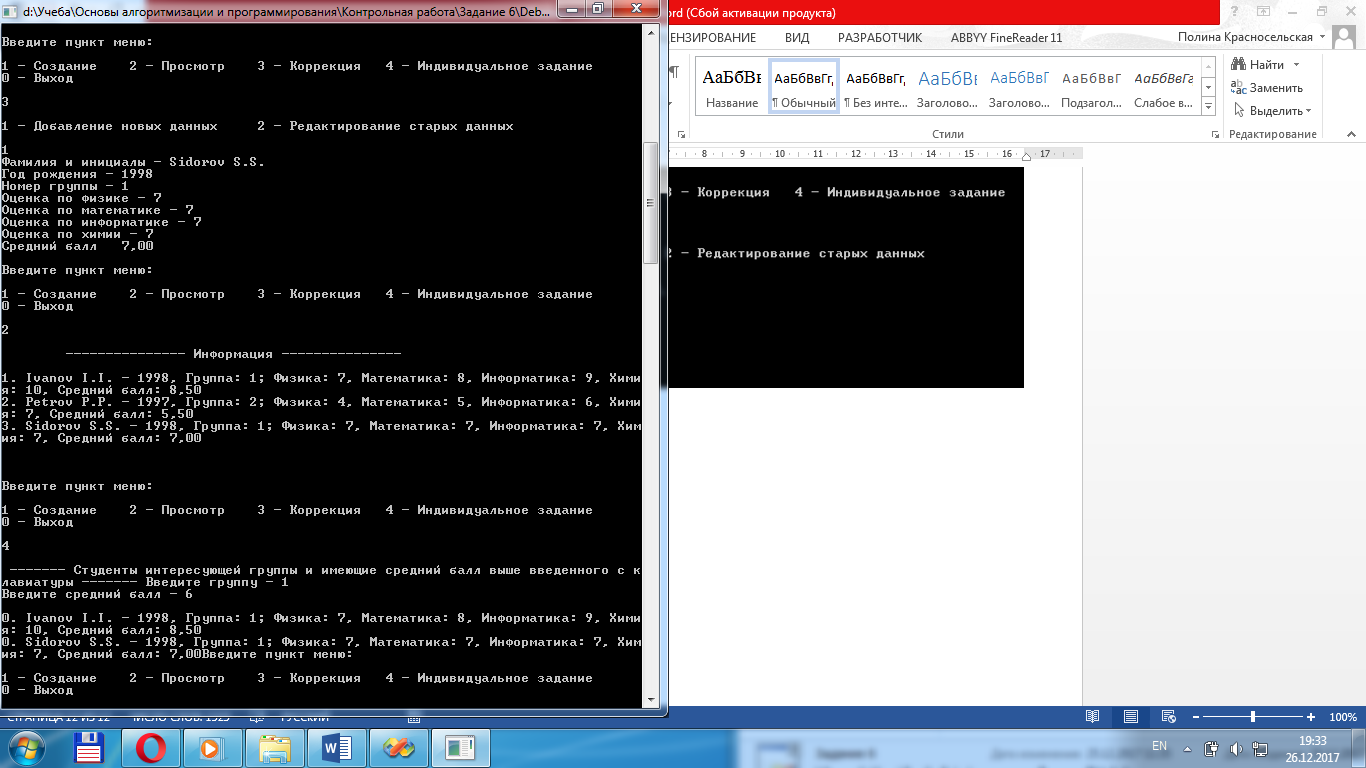This screenshot has width=1366, height=768.
Task: Click the Visual Studio taskbar icon
Action: point(399,748)
